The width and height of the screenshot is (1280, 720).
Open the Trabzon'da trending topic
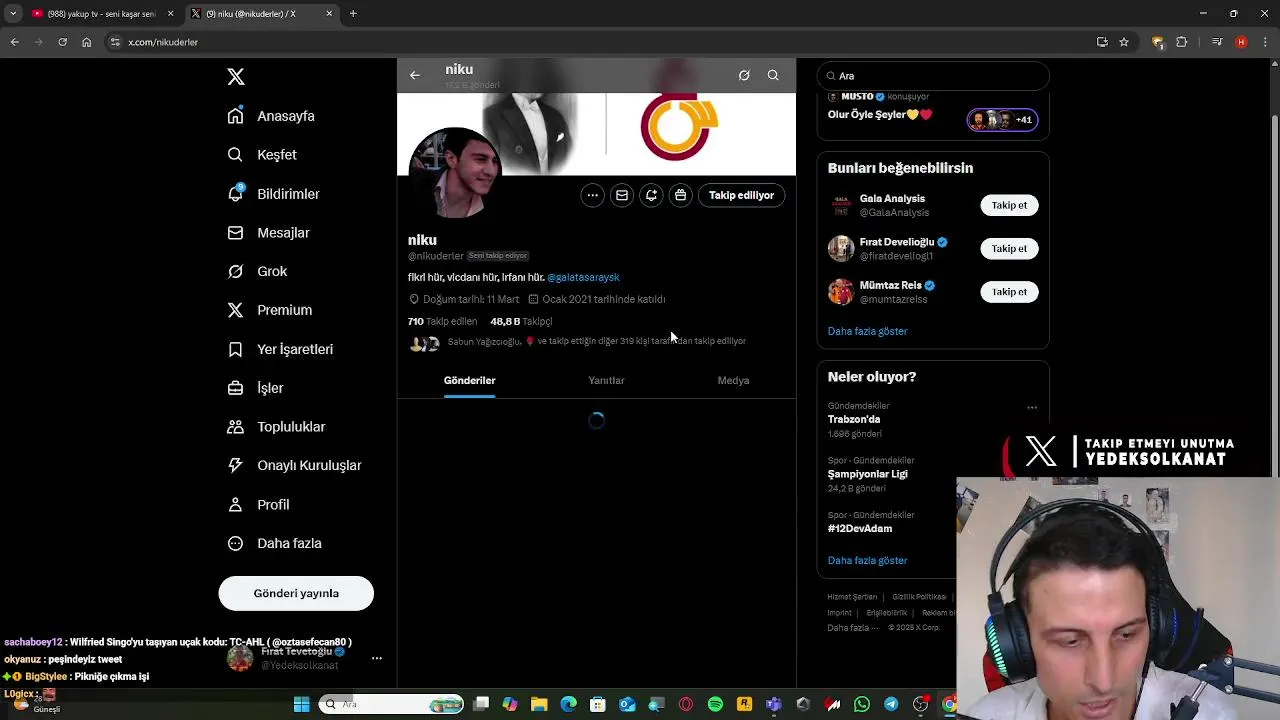[854, 420]
